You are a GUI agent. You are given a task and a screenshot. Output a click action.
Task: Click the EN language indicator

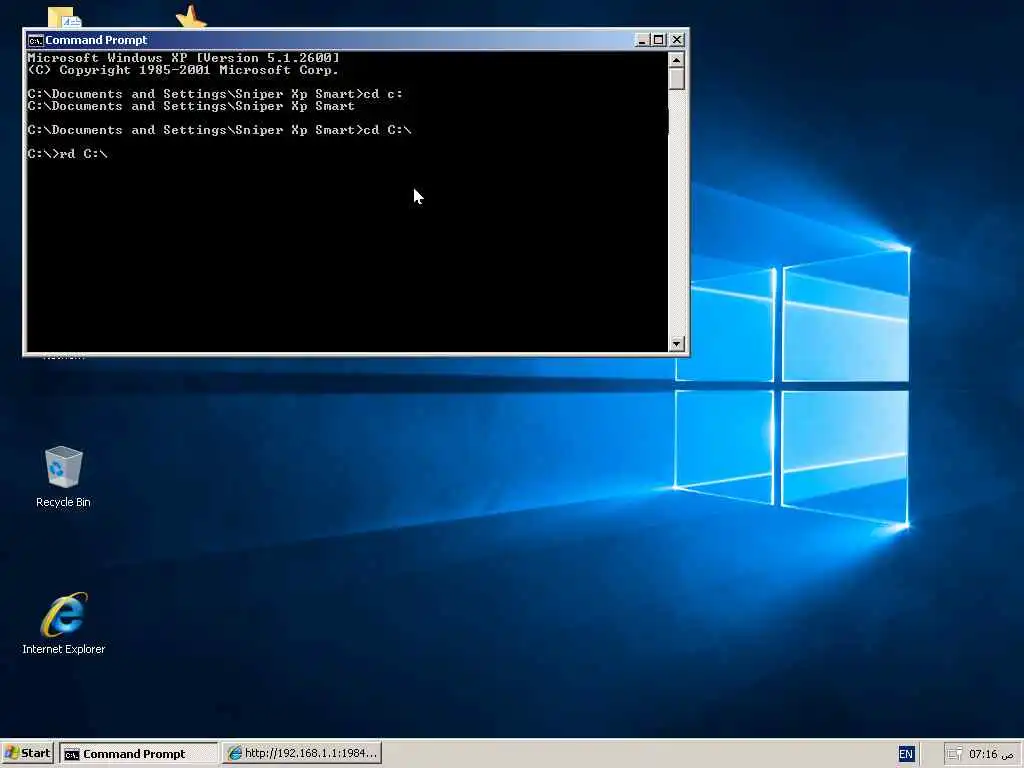(906, 754)
